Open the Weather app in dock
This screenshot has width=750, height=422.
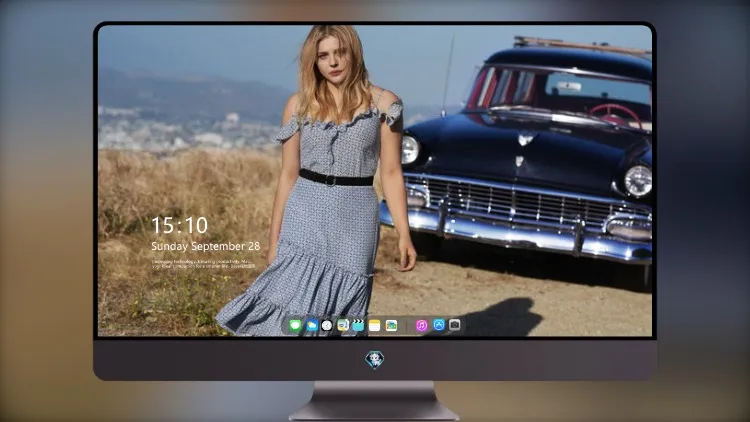click(311, 326)
